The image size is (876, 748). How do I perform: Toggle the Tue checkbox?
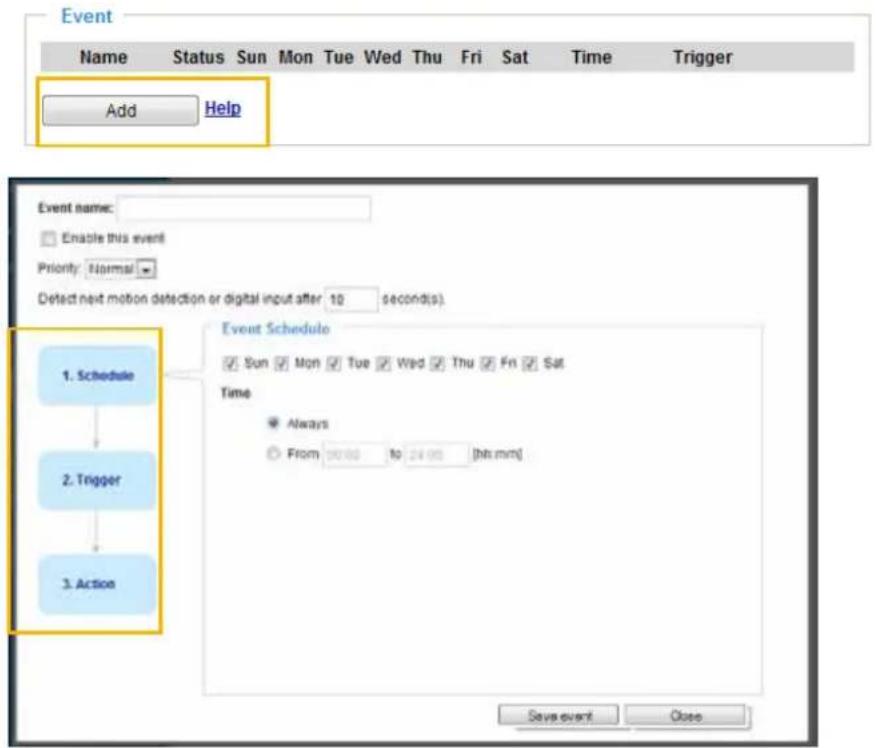tap(334, 364)
